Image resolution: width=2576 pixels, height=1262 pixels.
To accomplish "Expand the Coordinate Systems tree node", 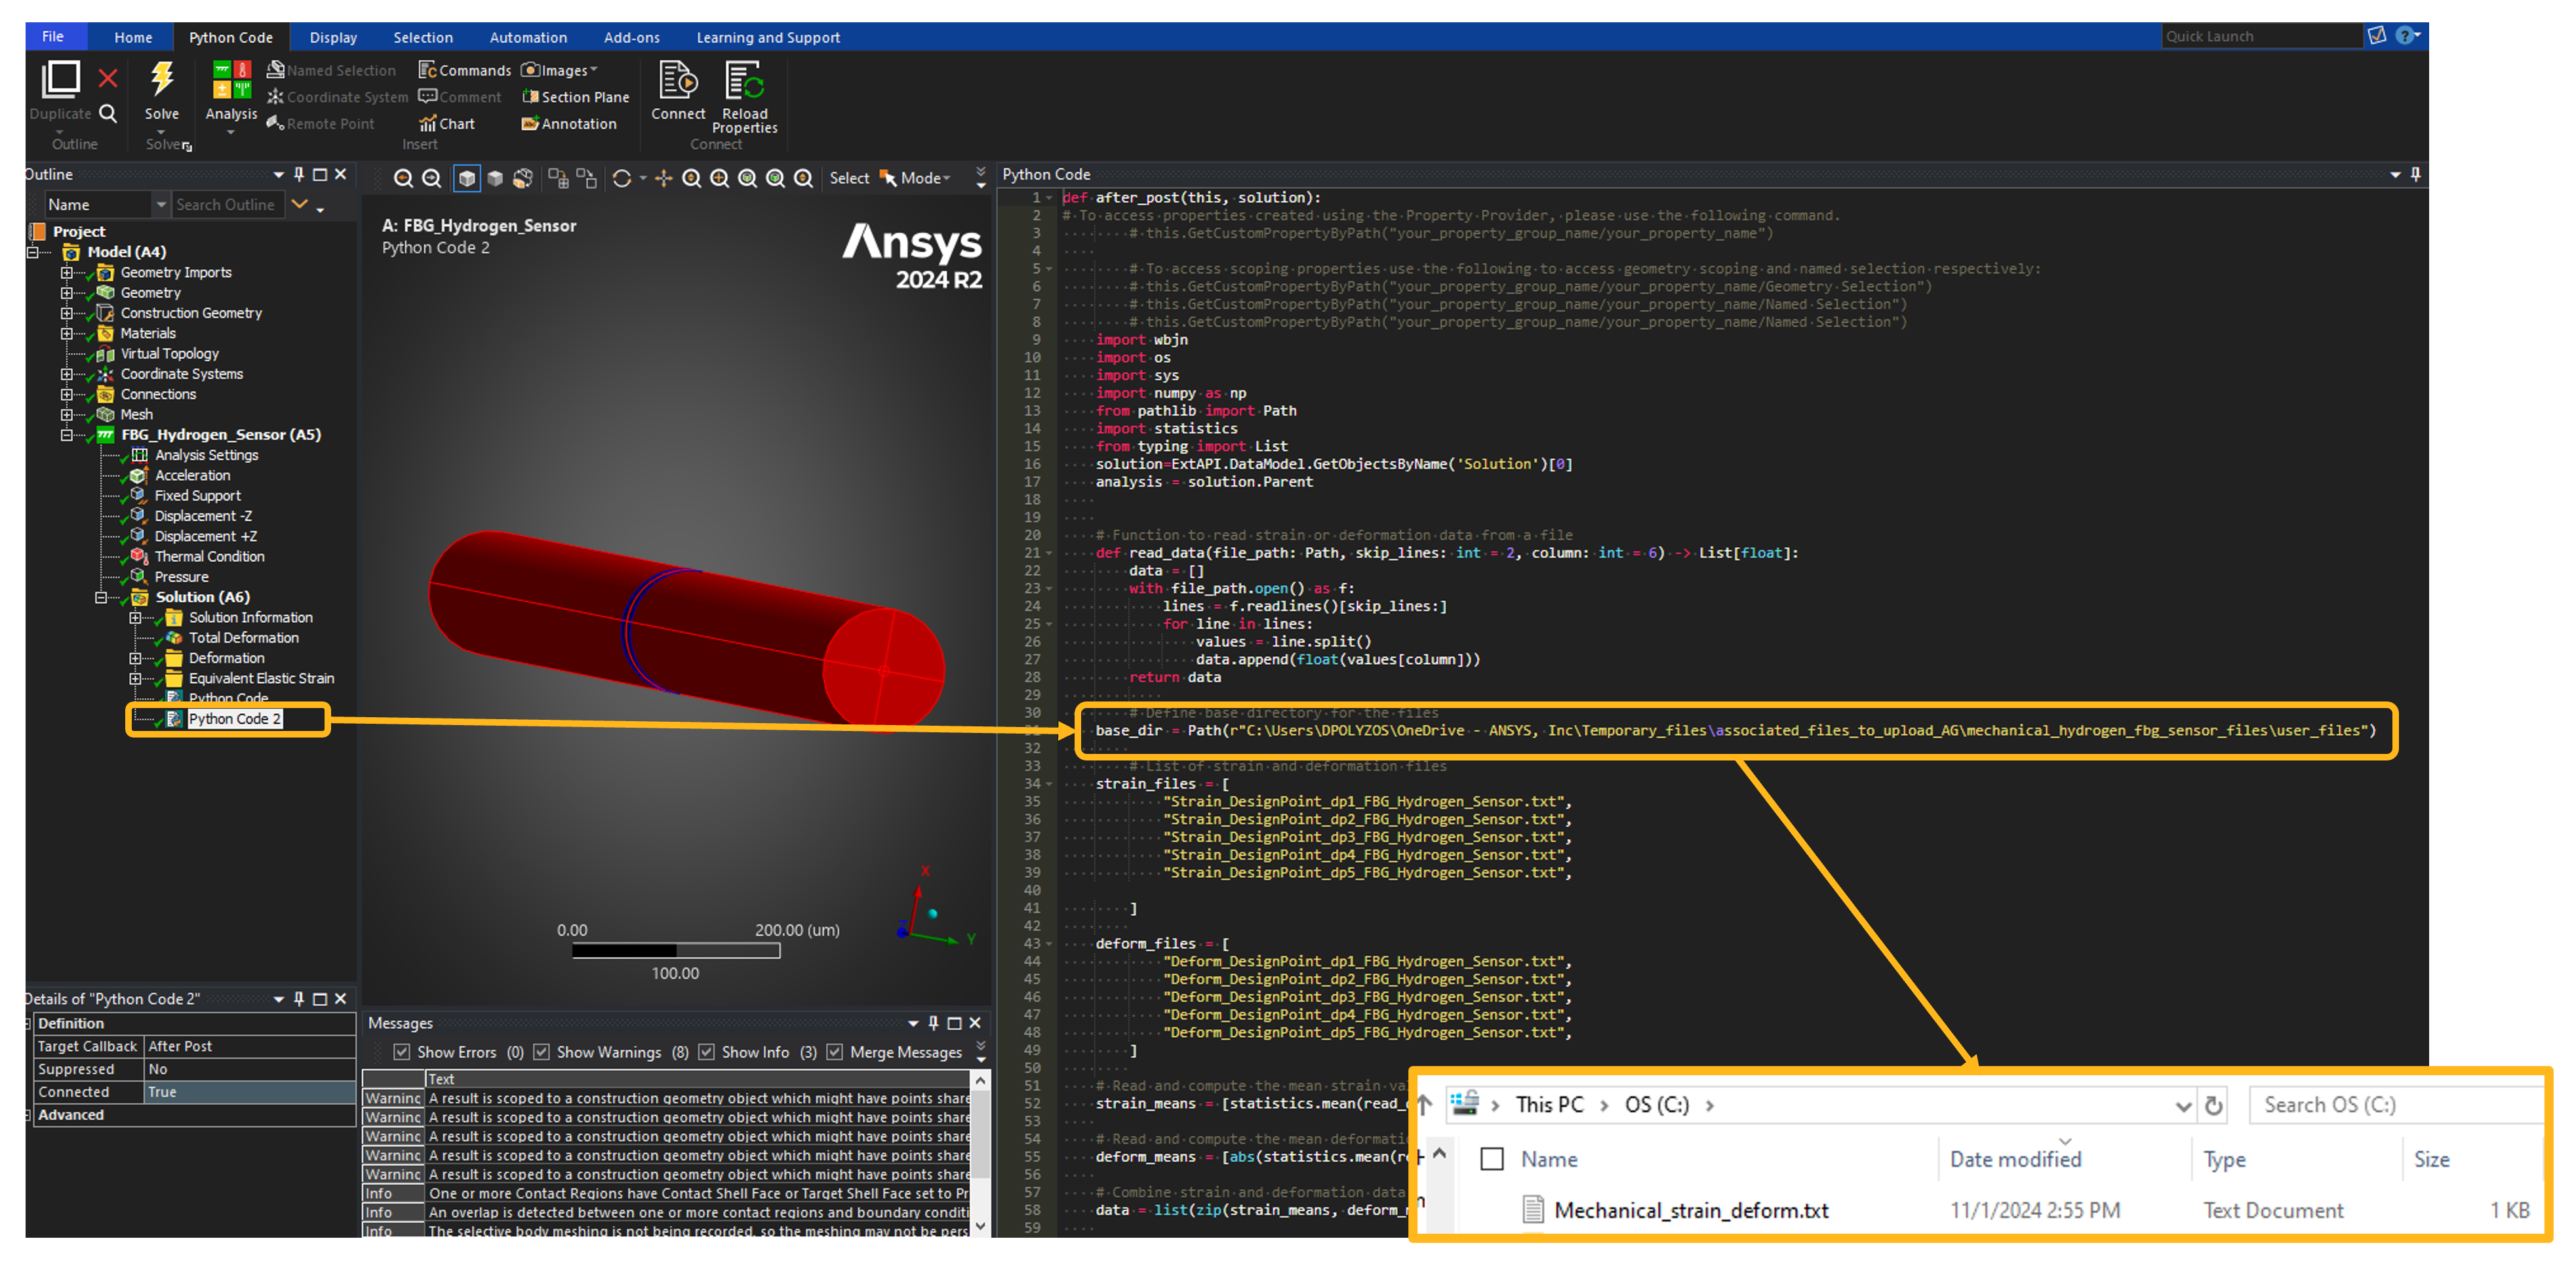I will pos(66,374).
